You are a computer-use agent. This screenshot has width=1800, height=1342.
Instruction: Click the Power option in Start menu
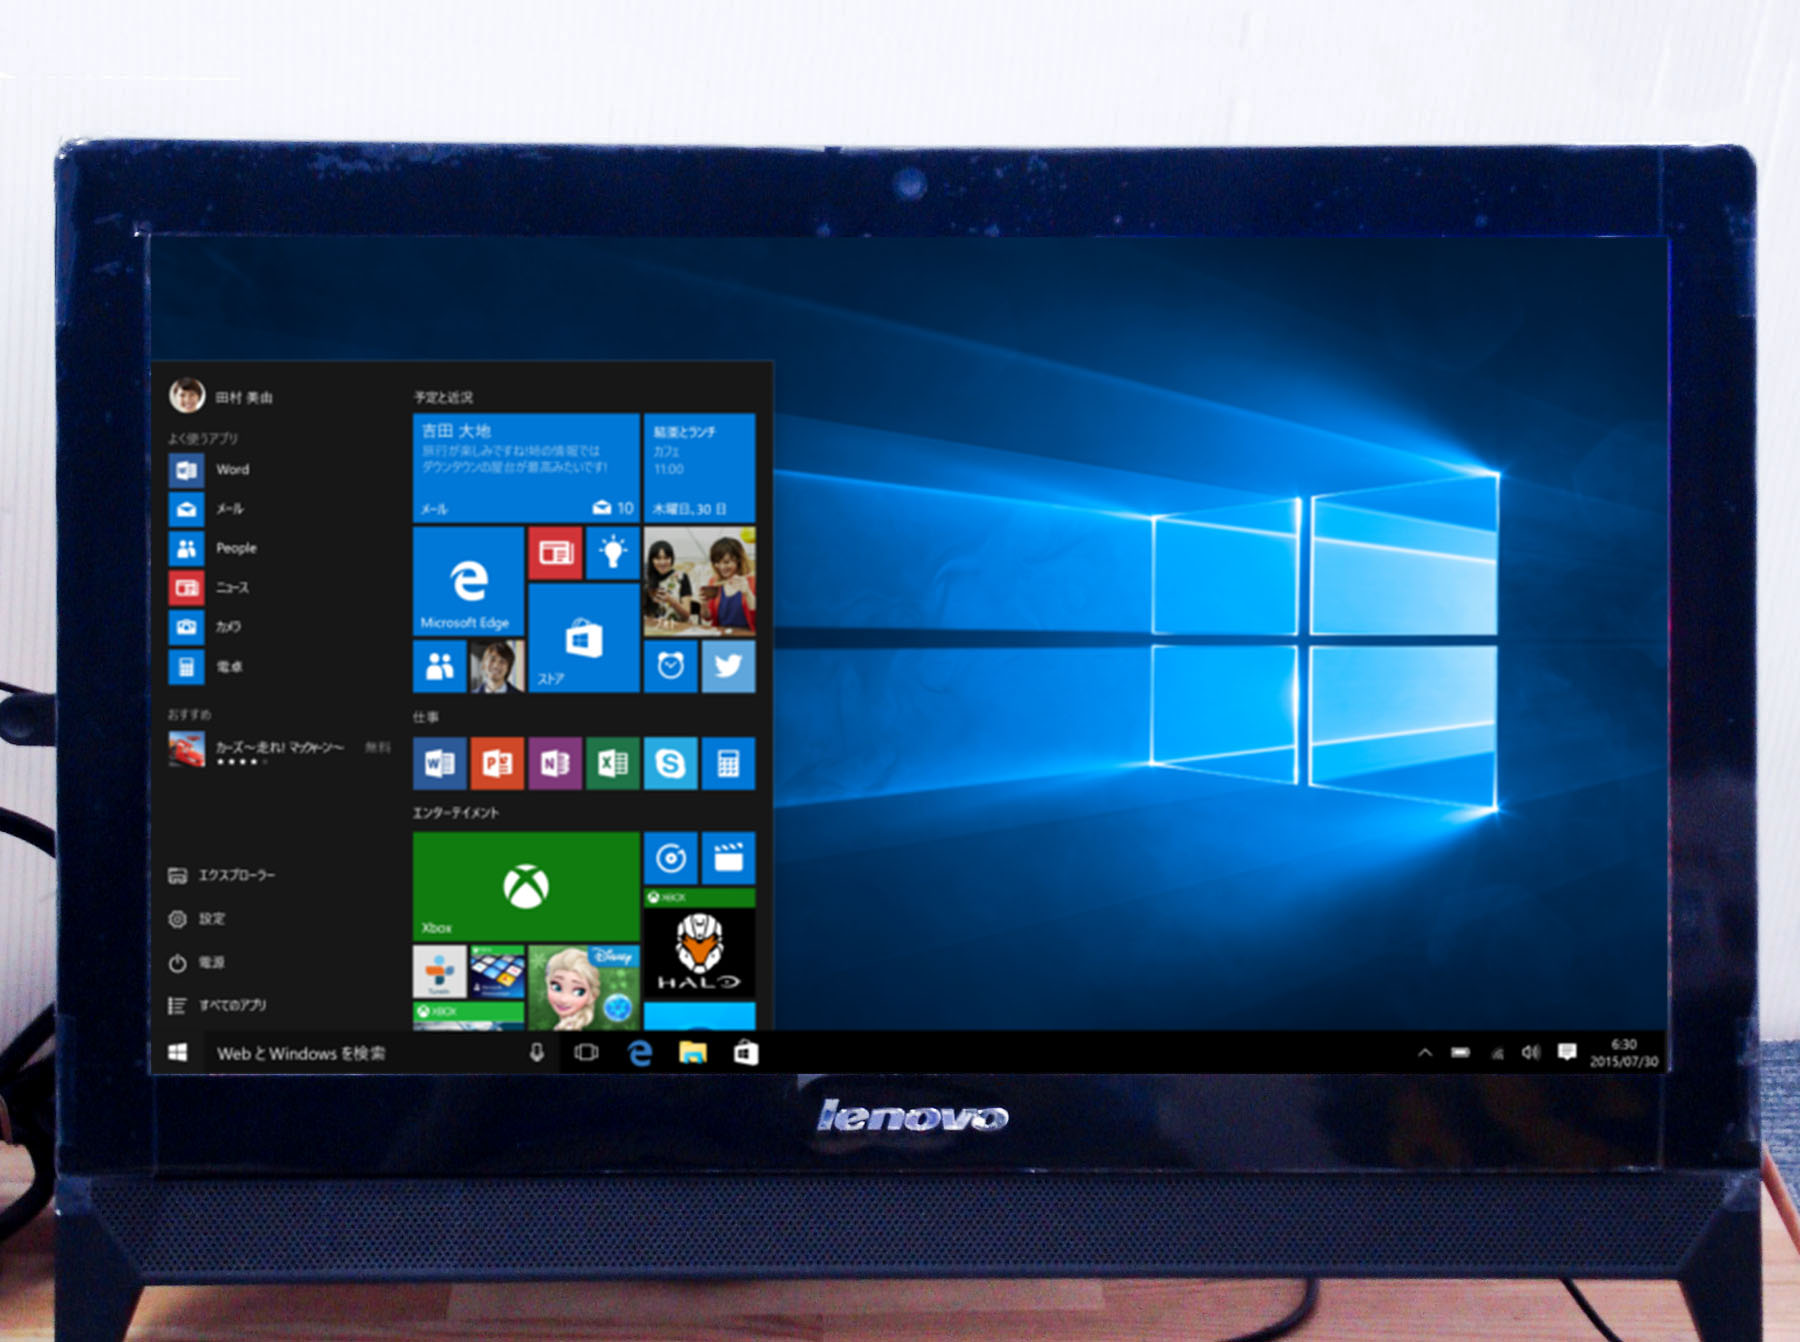point(197,963)
